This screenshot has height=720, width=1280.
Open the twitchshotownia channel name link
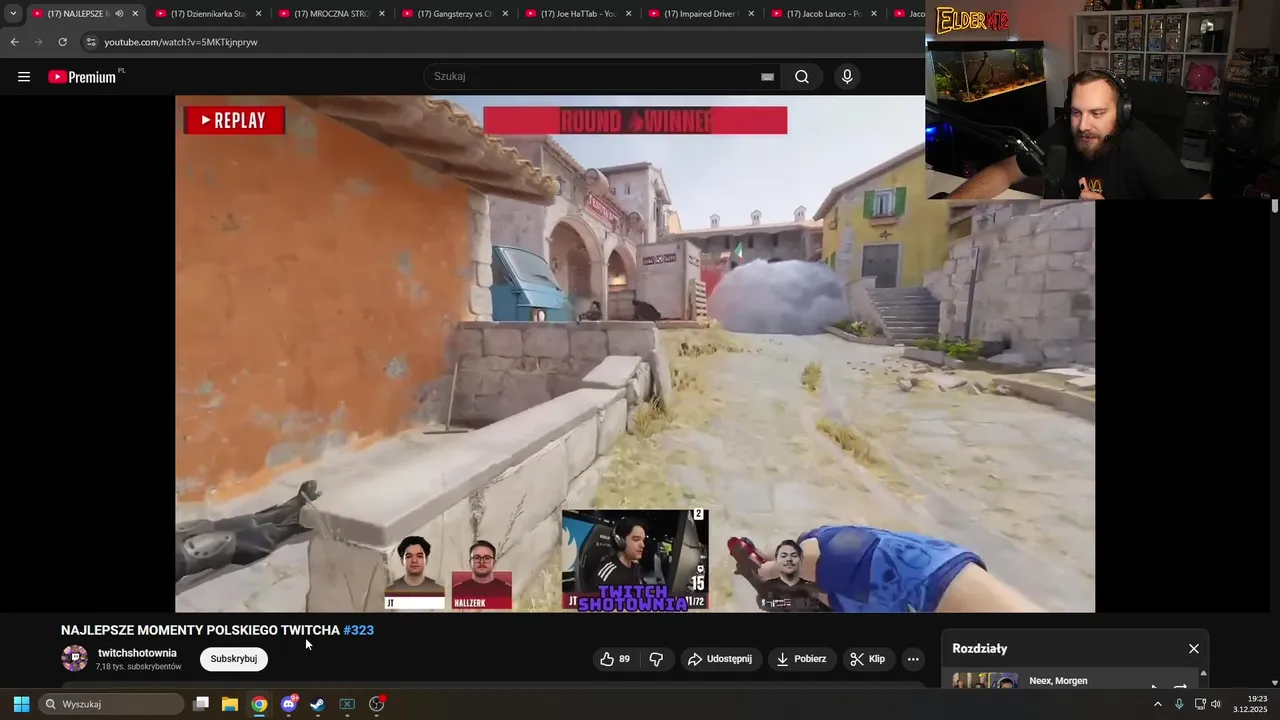(137, 653)
